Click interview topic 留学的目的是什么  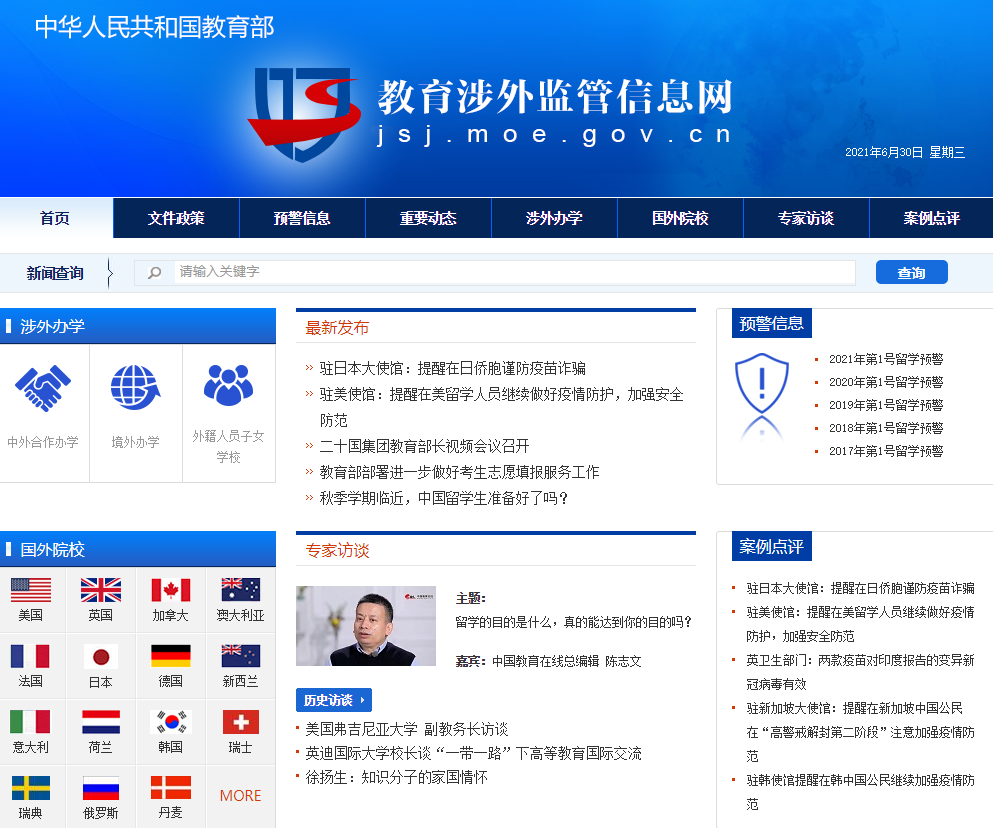point(573,622)
